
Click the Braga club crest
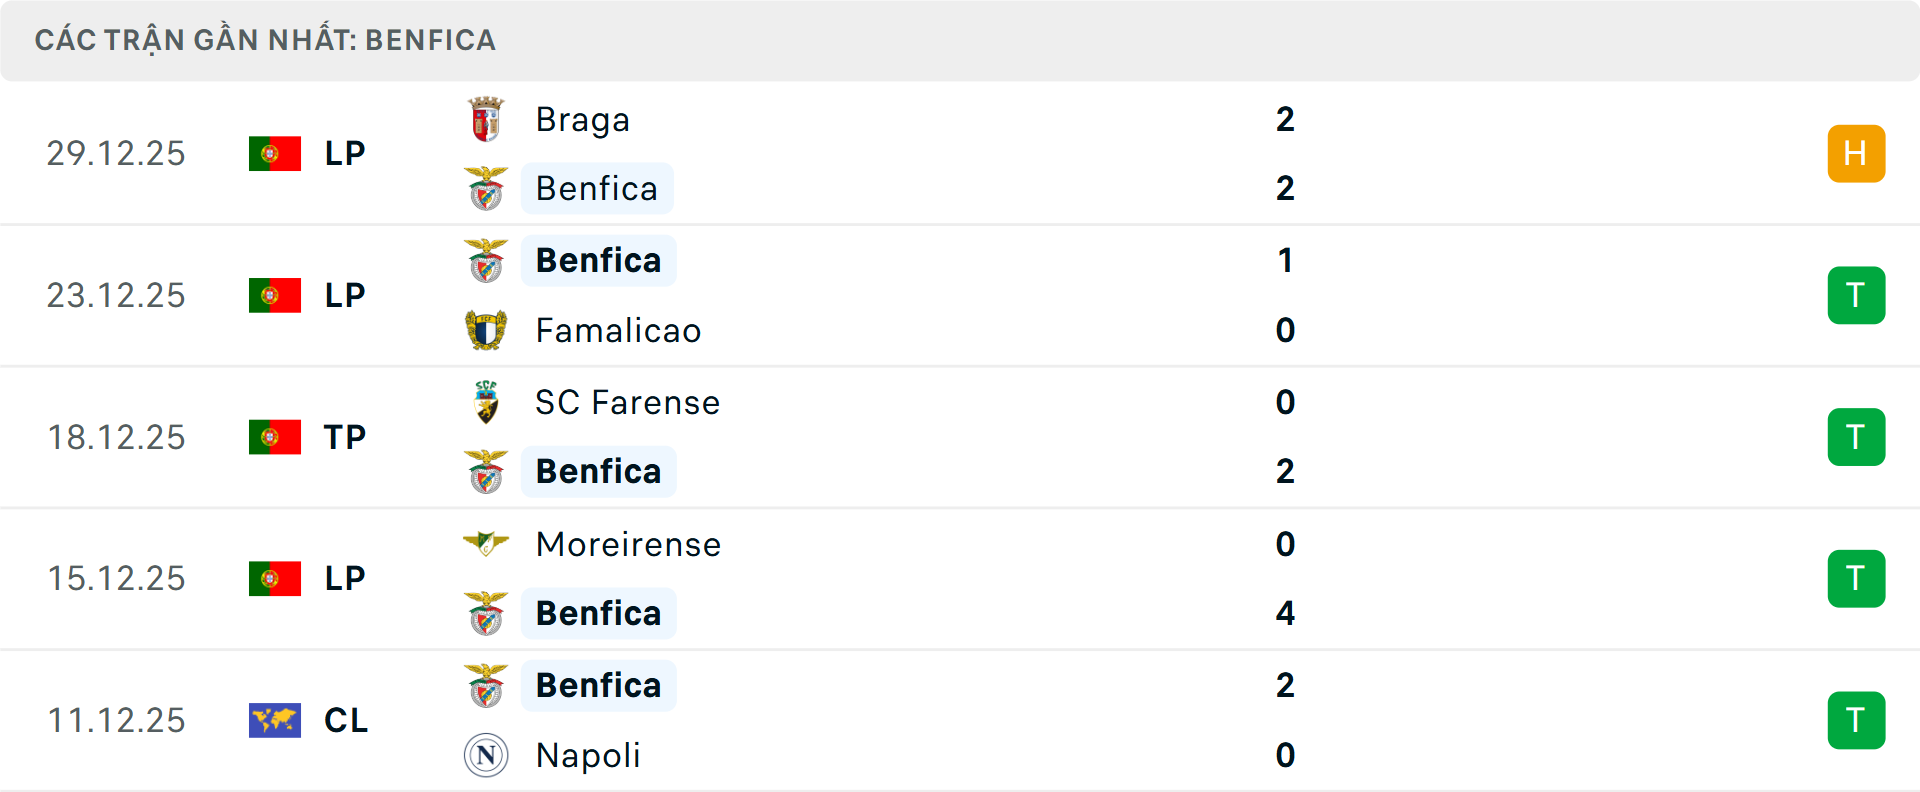[x=486, y=120]
